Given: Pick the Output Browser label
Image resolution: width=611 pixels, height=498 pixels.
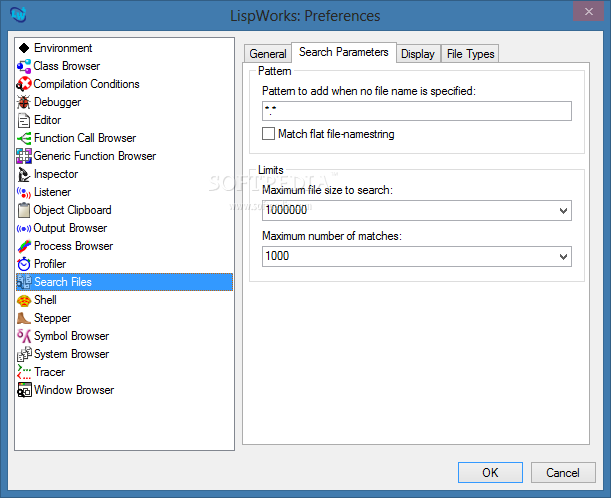Looking at the screenshot, I should pyautogui.click(x=70, y=228).
